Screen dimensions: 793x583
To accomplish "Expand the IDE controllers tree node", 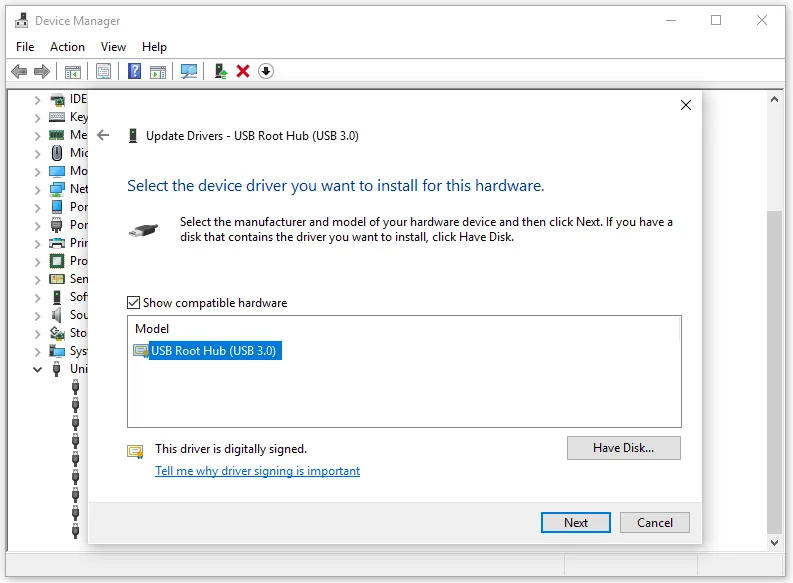I will [37, 100].
